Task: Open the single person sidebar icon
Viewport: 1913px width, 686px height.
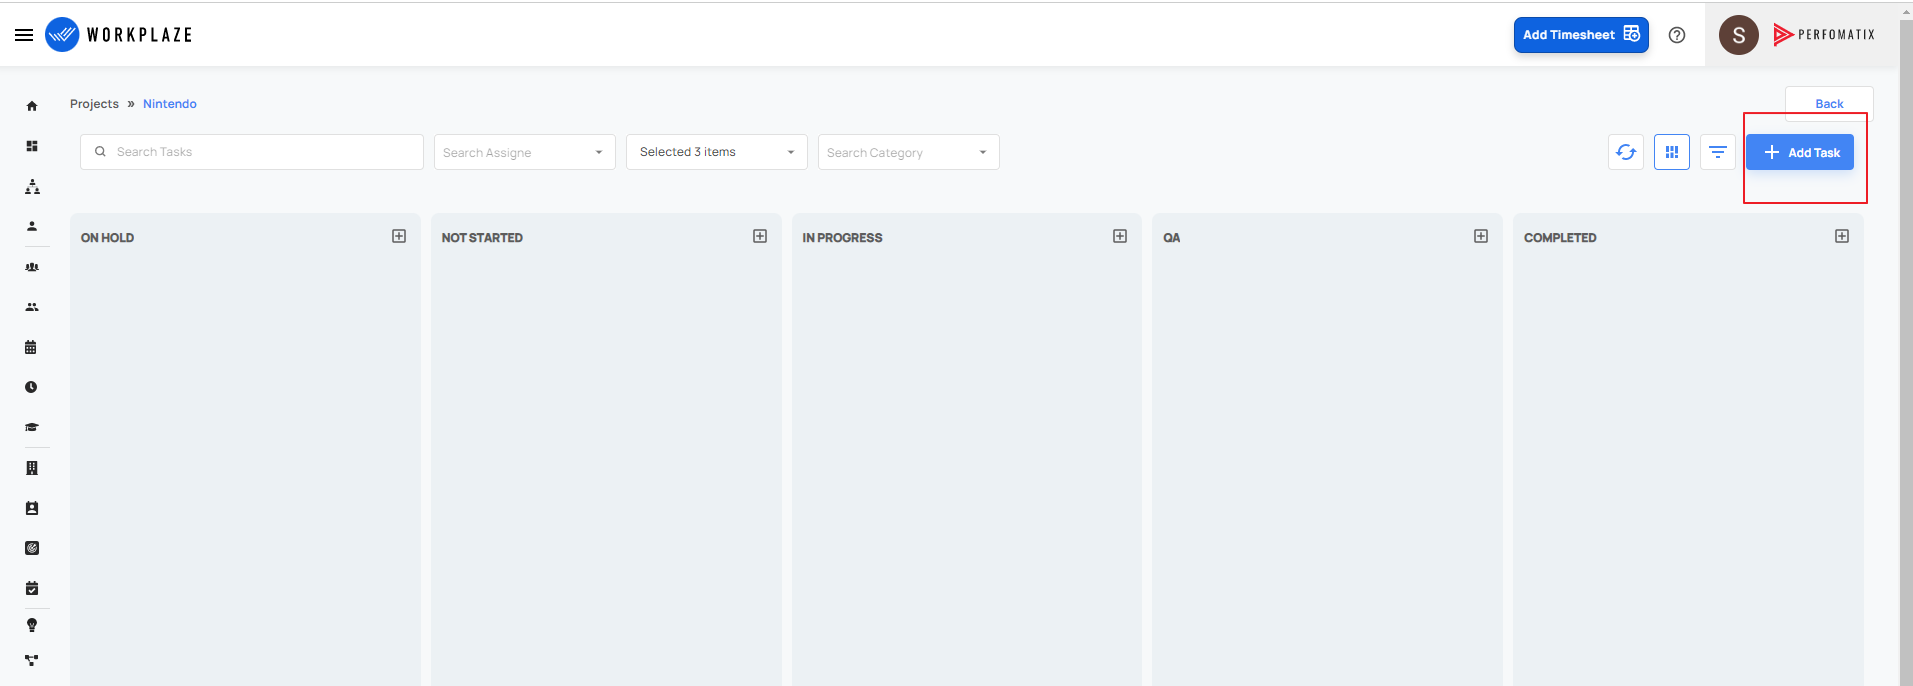Action: pyautogui.click(x=32, y=226)
